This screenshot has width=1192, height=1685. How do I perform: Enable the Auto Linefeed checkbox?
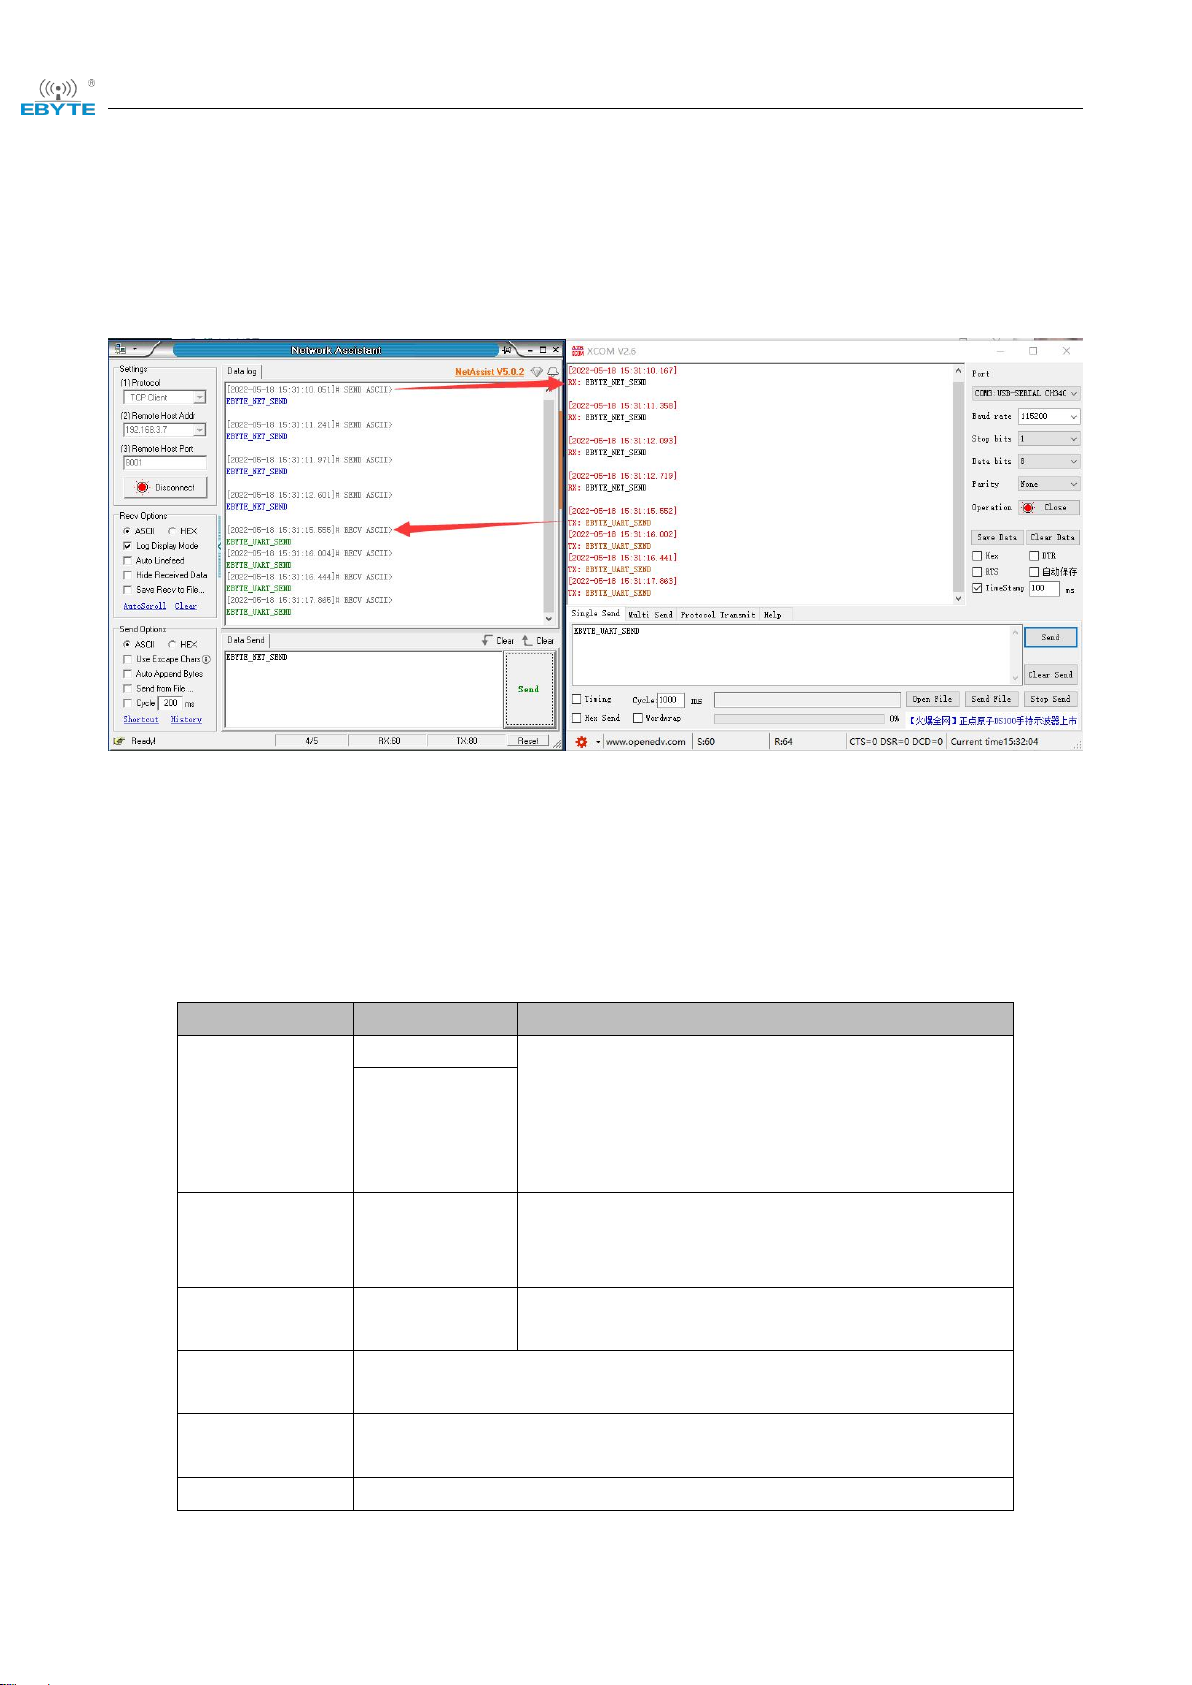[127, 561]
